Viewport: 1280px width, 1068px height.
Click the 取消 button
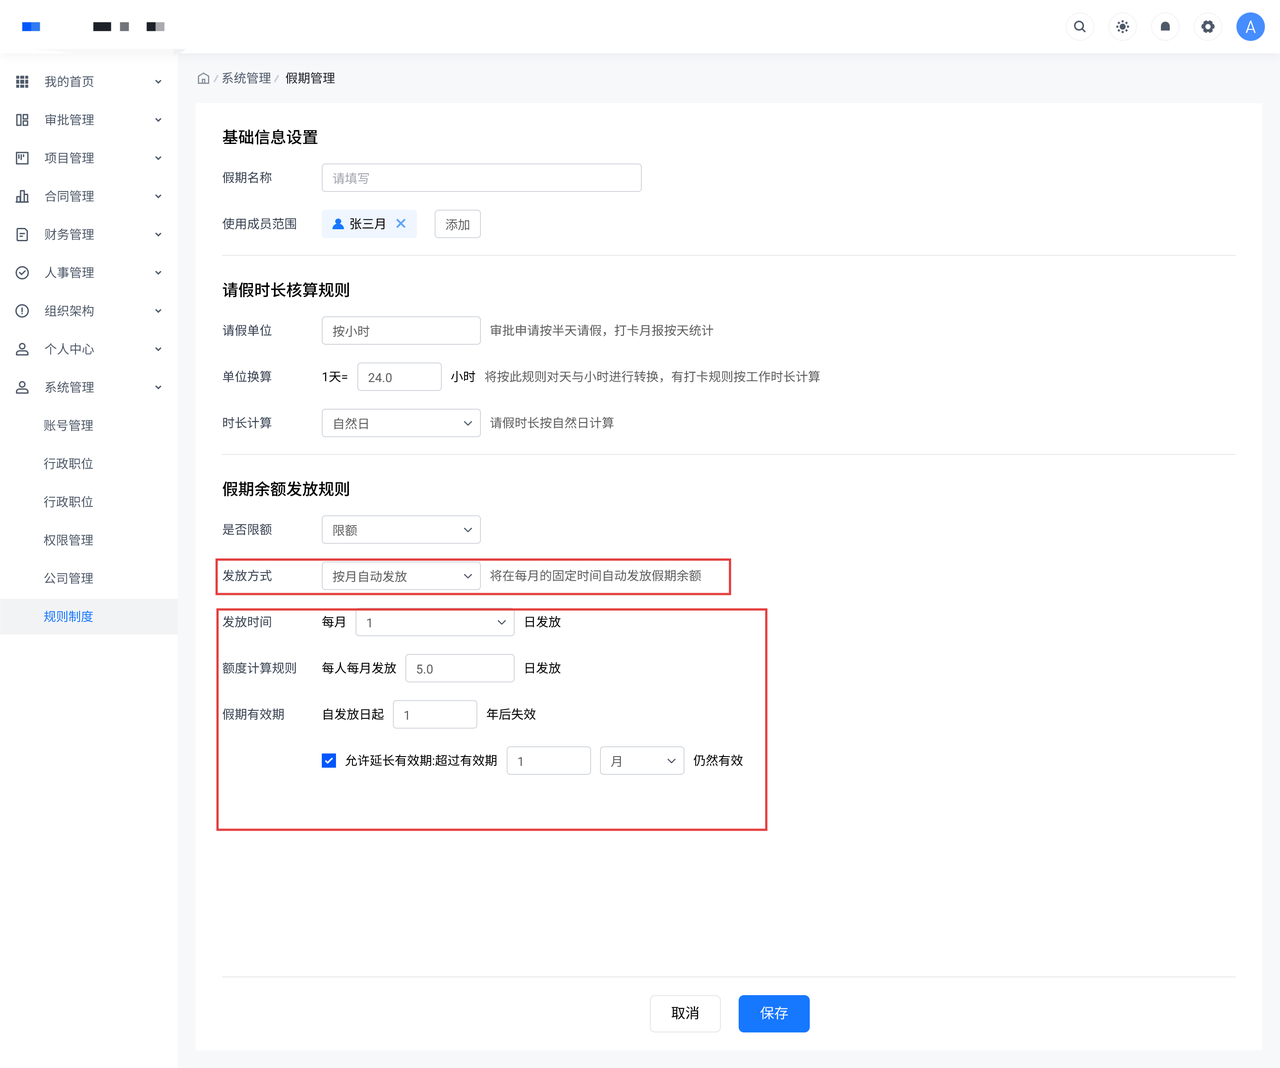point(685,1013)
